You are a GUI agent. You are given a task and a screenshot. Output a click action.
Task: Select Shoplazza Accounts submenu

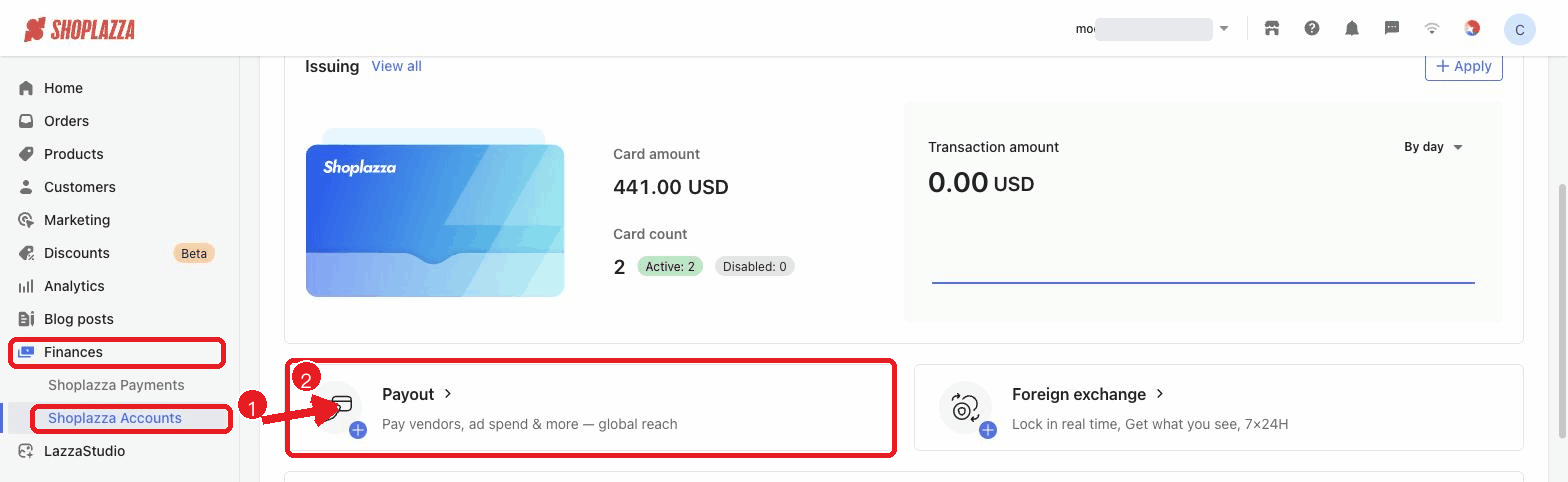click(115, 418)
